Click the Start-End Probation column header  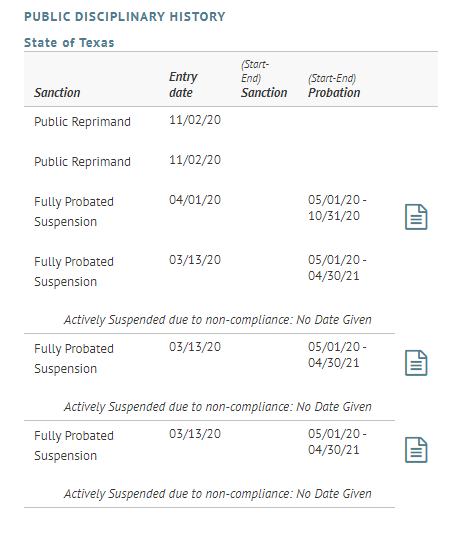[x=334, y=85]
